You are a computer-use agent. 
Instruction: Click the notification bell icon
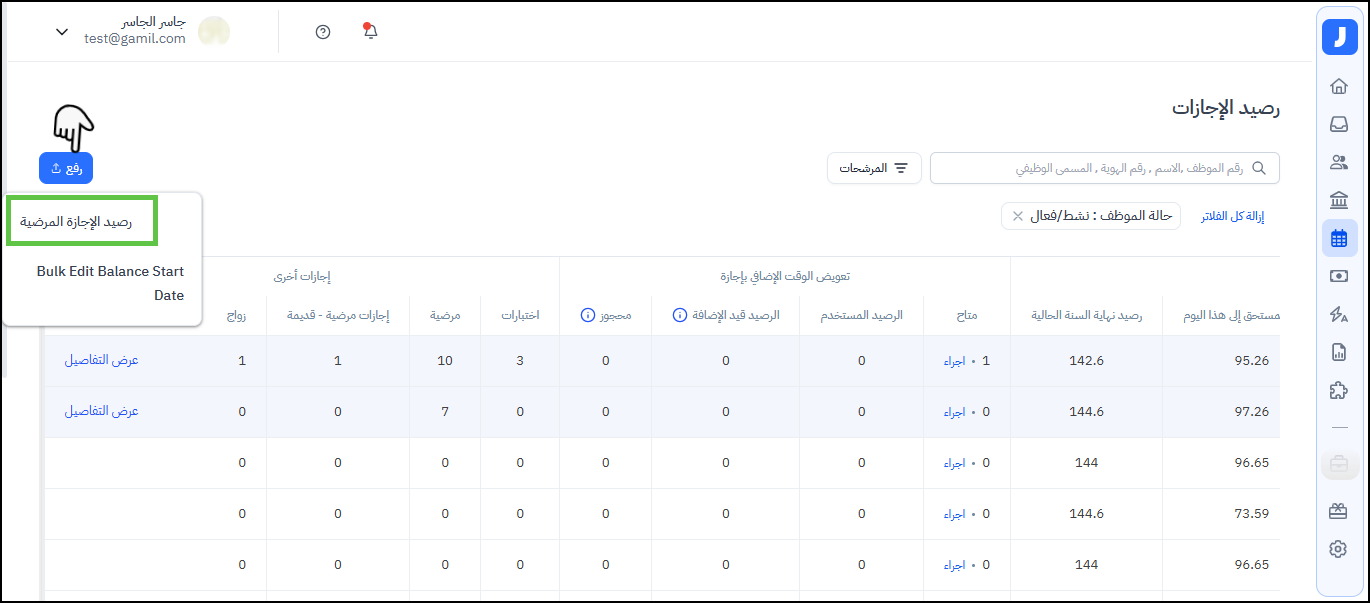pyautogui.click(x=370, y=31)
